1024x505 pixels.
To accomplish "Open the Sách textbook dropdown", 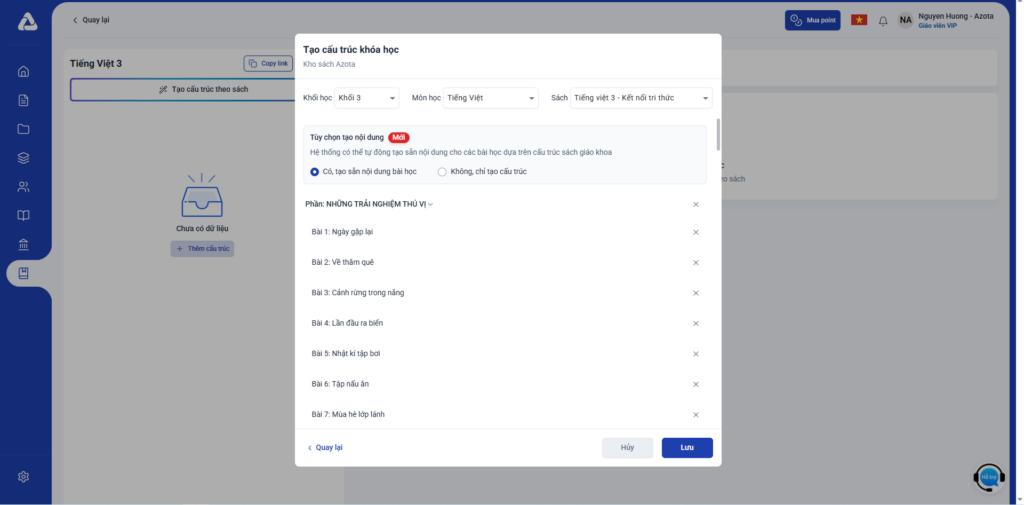I will pyautogui.click(x=641, y=98).
